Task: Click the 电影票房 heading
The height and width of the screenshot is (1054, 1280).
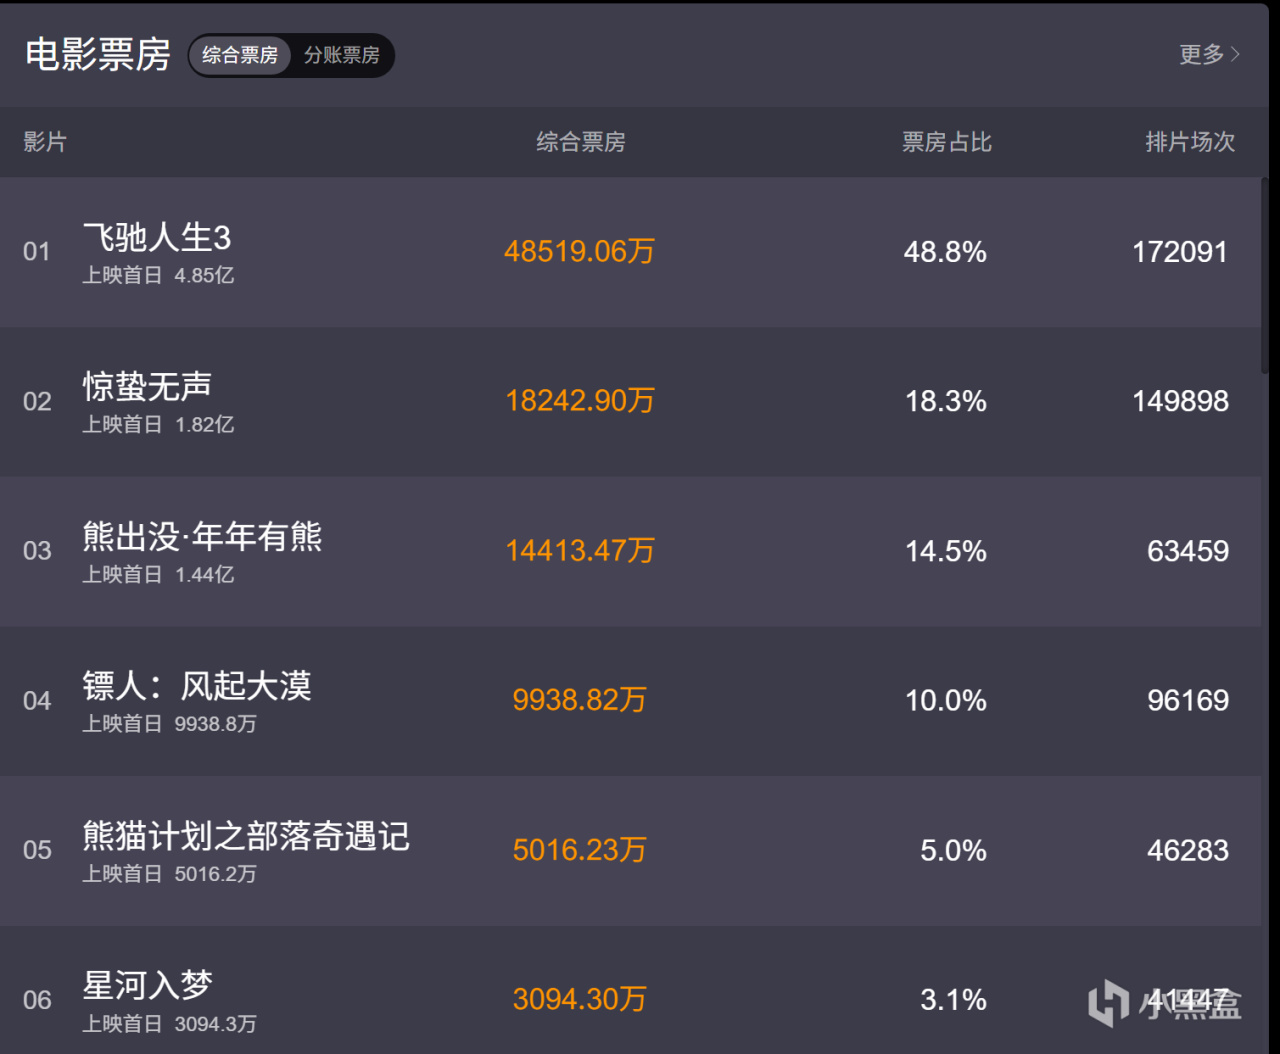Action: coord(97,54)
